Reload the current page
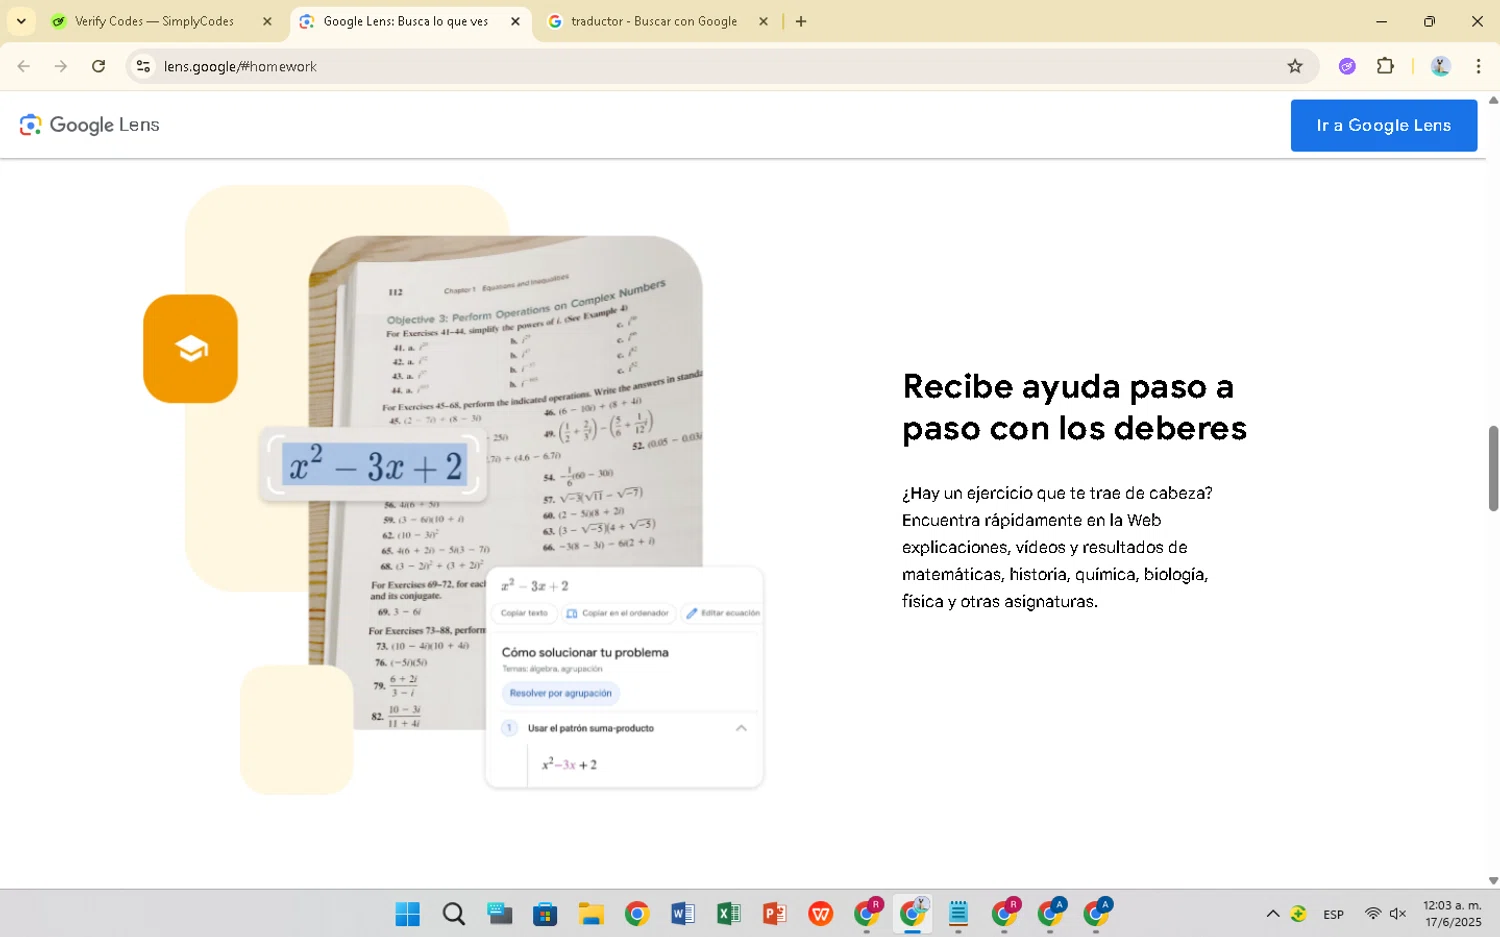The width and height of the screenshot is (1500, 937). pyautogui.click(x=98, y=66)
